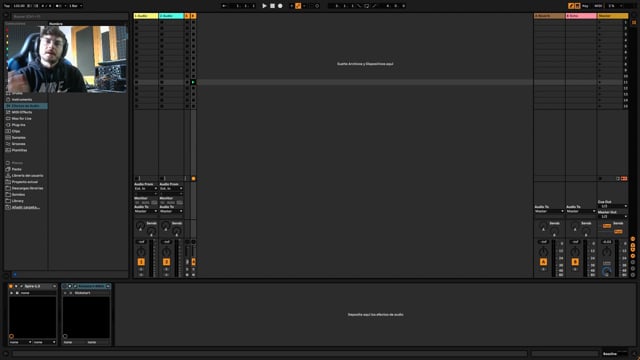Open Samples category in browser
This screenshot has height=360, width=640.
[x=18, y=138]
